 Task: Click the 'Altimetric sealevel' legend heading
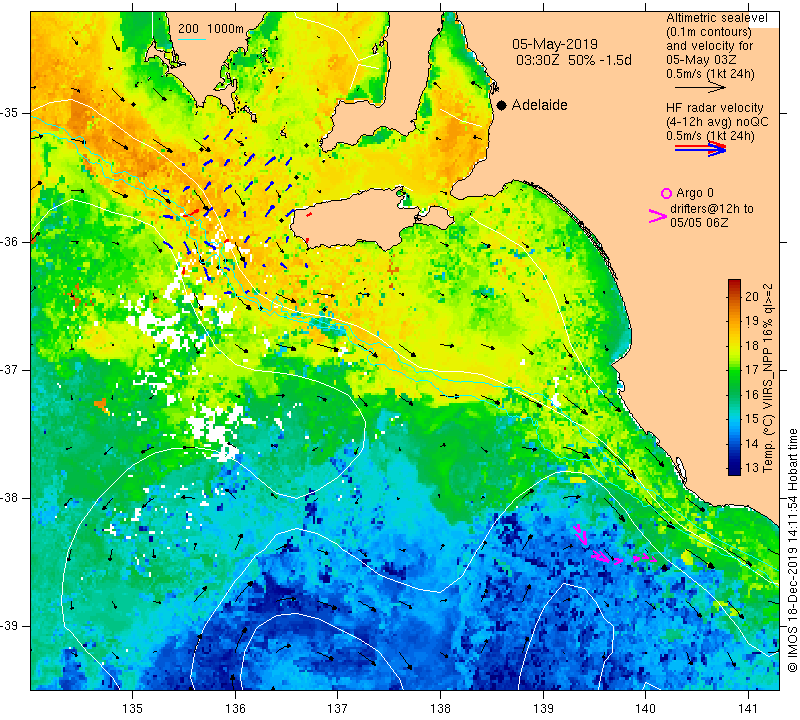tap(716, 18)
